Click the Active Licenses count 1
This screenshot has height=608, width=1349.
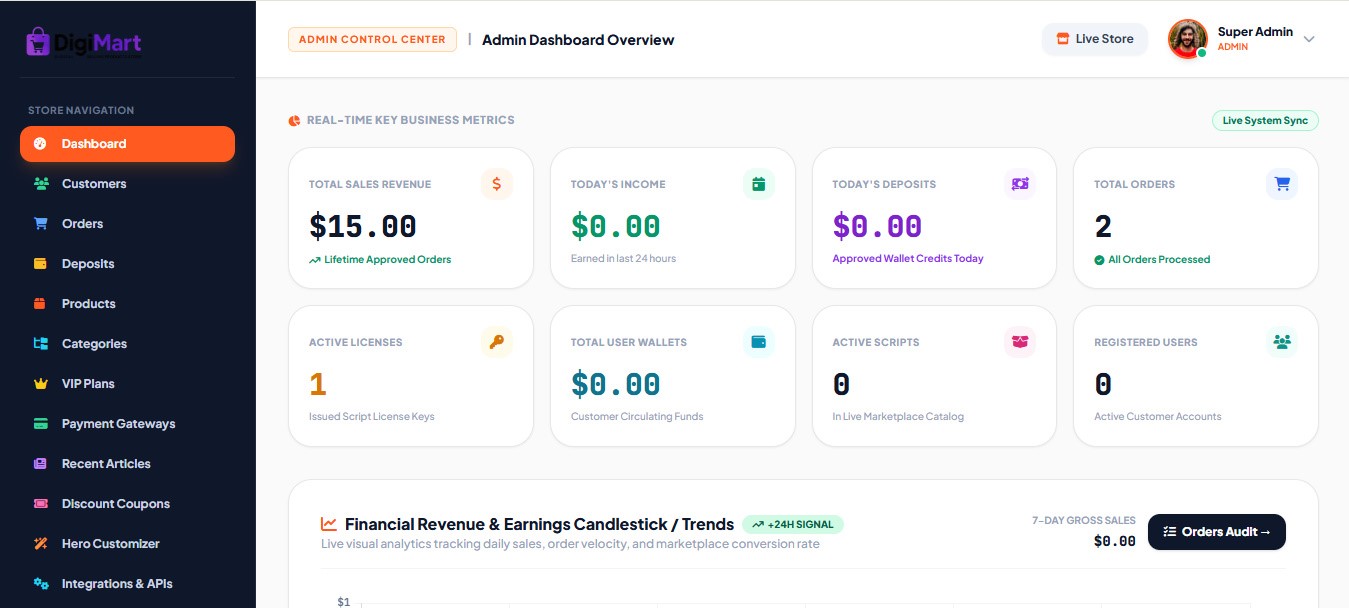318,385
